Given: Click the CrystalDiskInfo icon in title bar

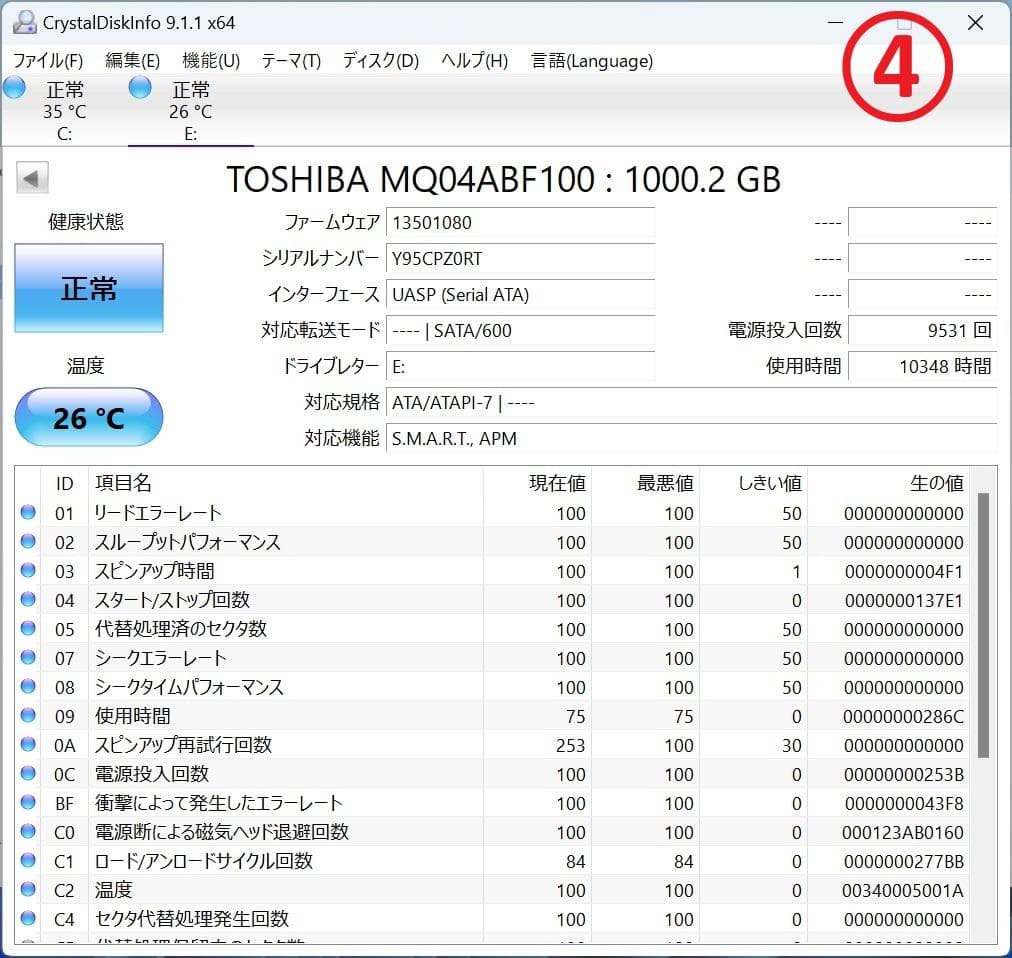Looking at the screenshot, I should tap(24, 21).
